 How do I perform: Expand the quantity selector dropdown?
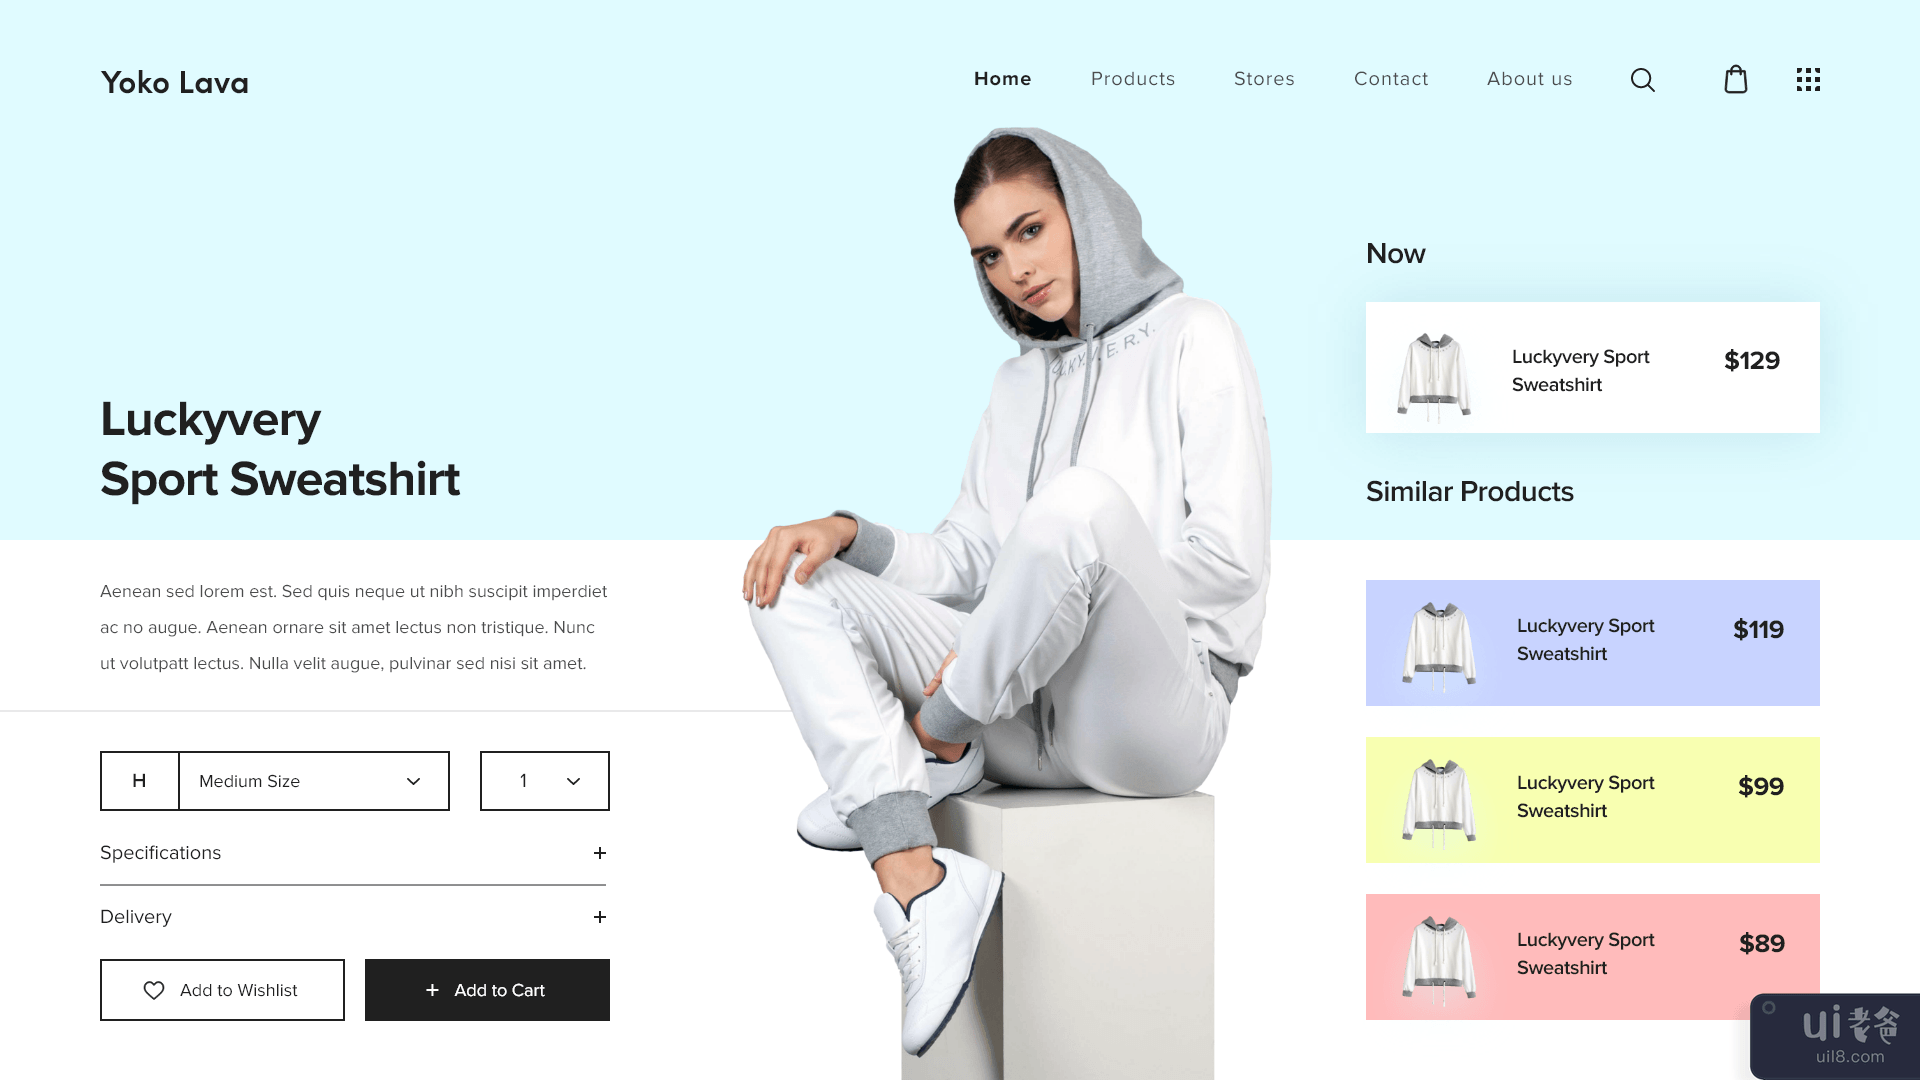pos(572,779)
